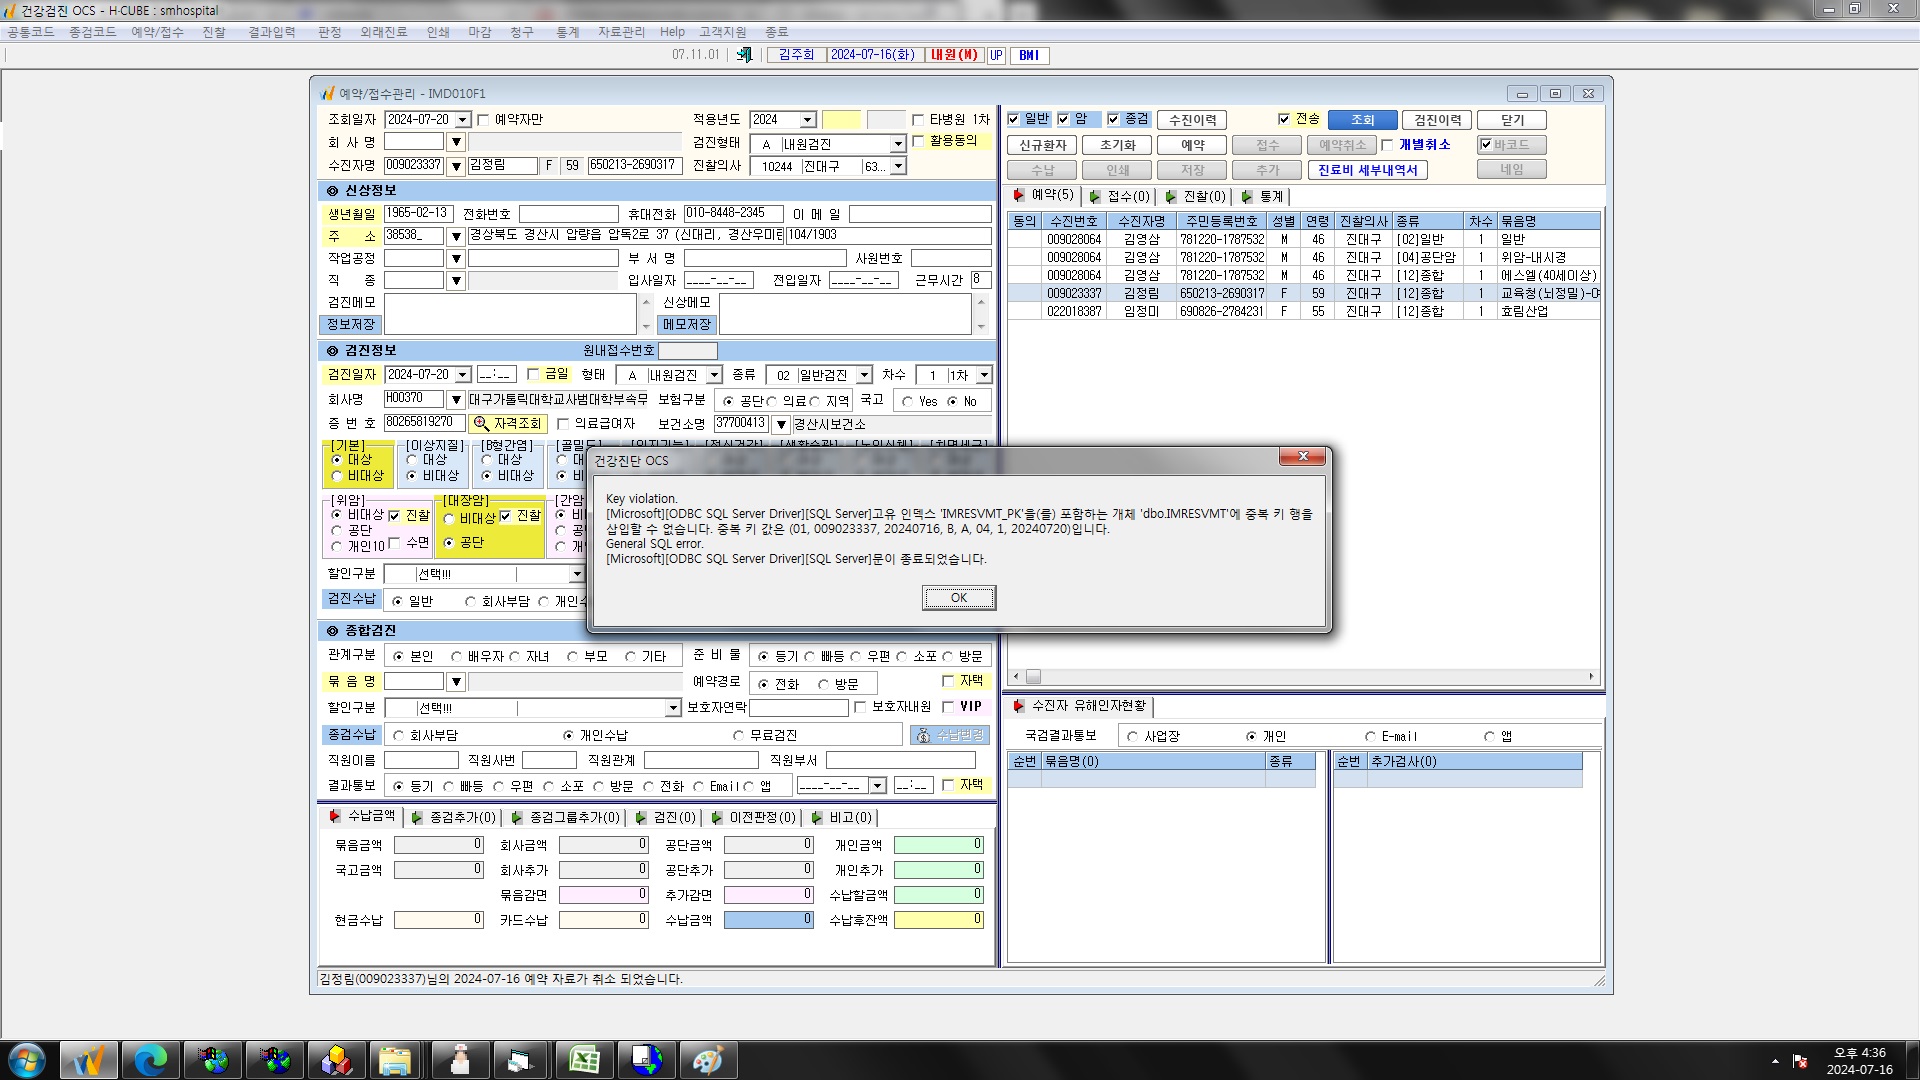Click the toolbar exit-door icon beside 07.11.01
1920x1080 pixels.
coord(744,55)
